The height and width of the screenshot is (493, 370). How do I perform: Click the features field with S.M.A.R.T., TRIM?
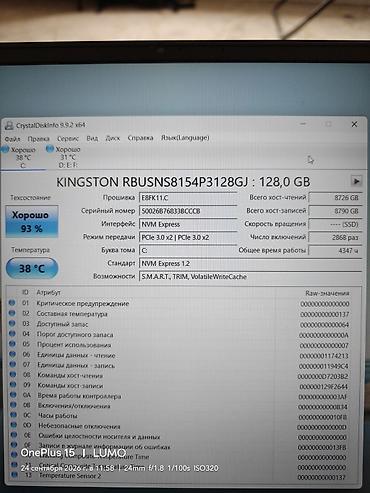(x=250, y=276)
